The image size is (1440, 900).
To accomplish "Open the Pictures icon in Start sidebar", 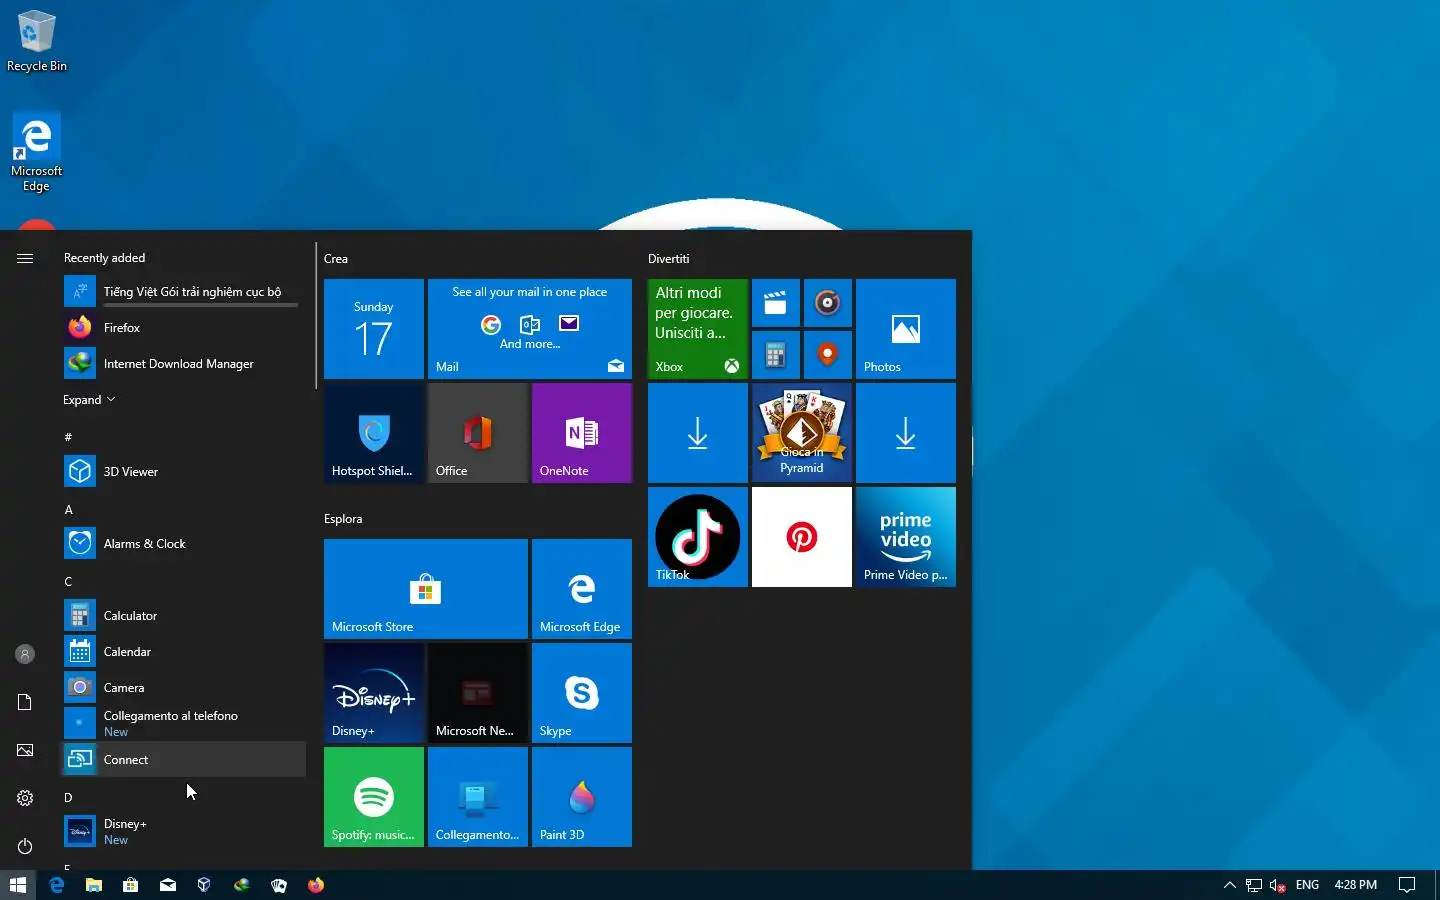I will coord(25,750).
